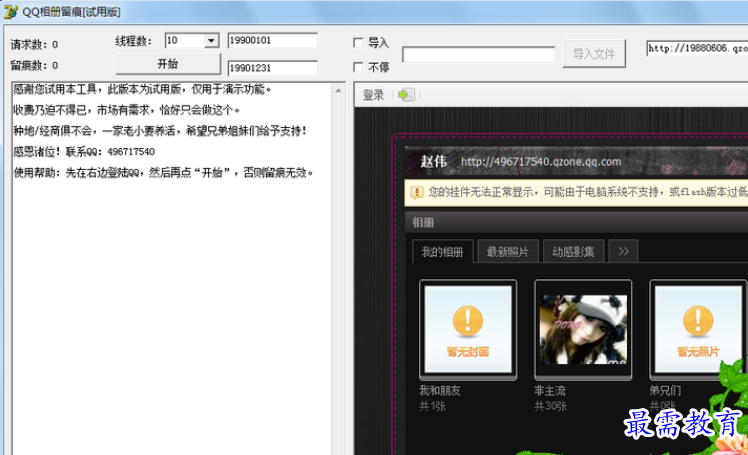Switch to 最新照片 tab
This screenshot has width=748, height=455.
508,251
